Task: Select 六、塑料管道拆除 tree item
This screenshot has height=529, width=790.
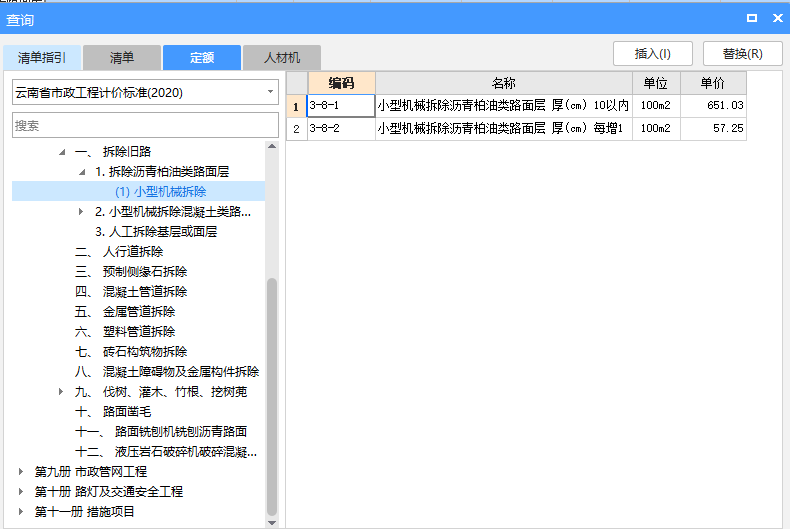Action: point(125,332)
